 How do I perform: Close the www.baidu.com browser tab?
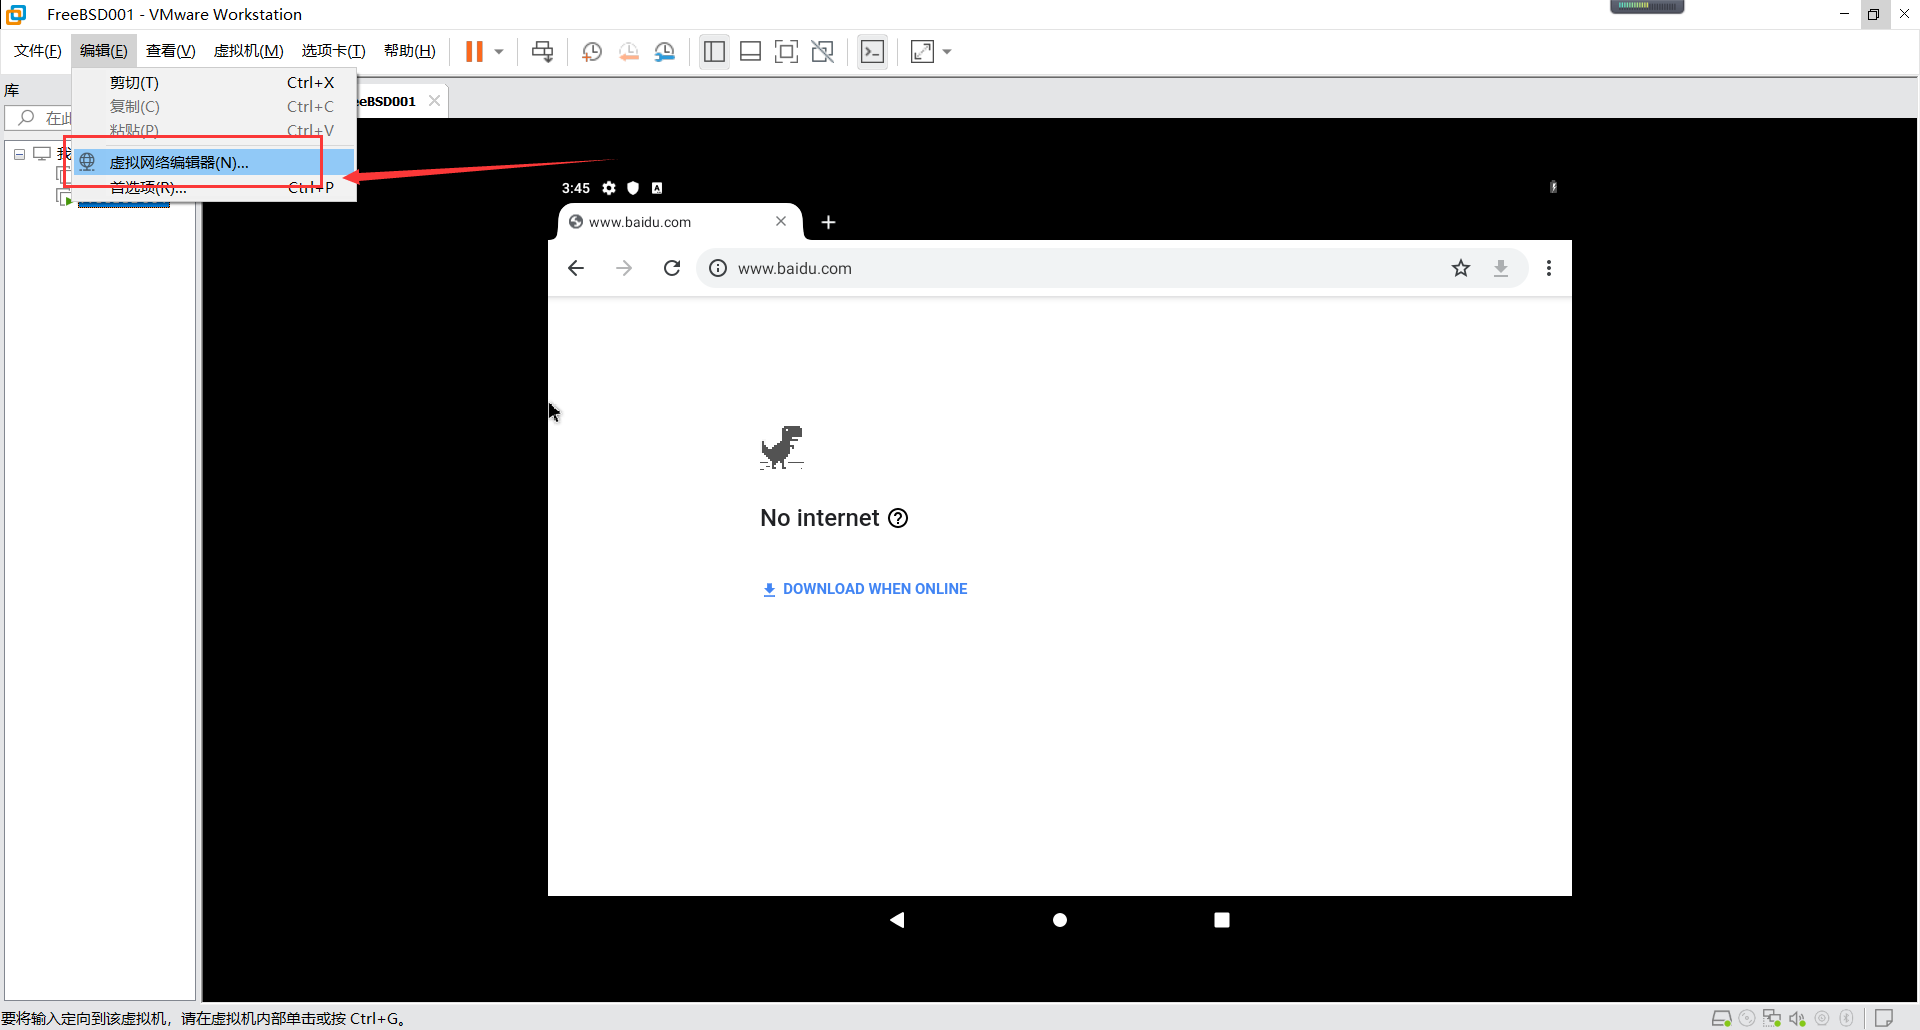pyautogui.click(x=781, y=221)
